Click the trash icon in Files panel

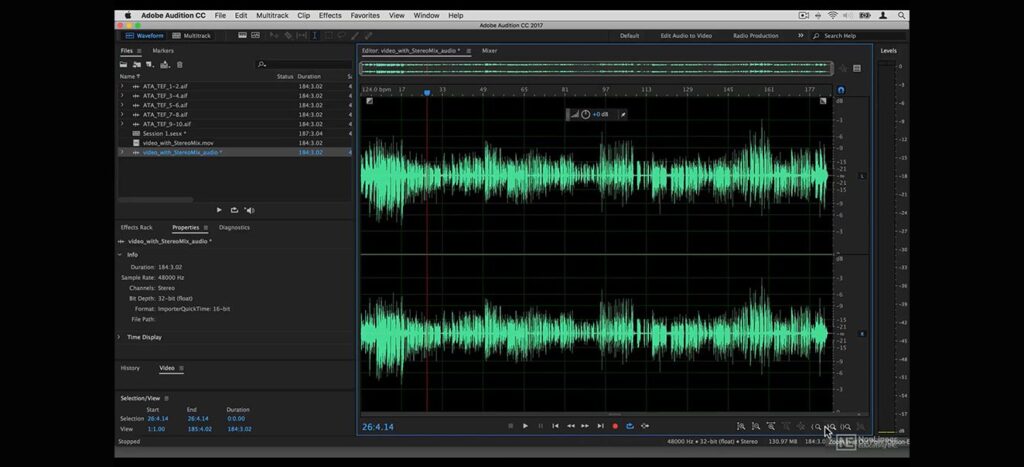click(180, 65)
